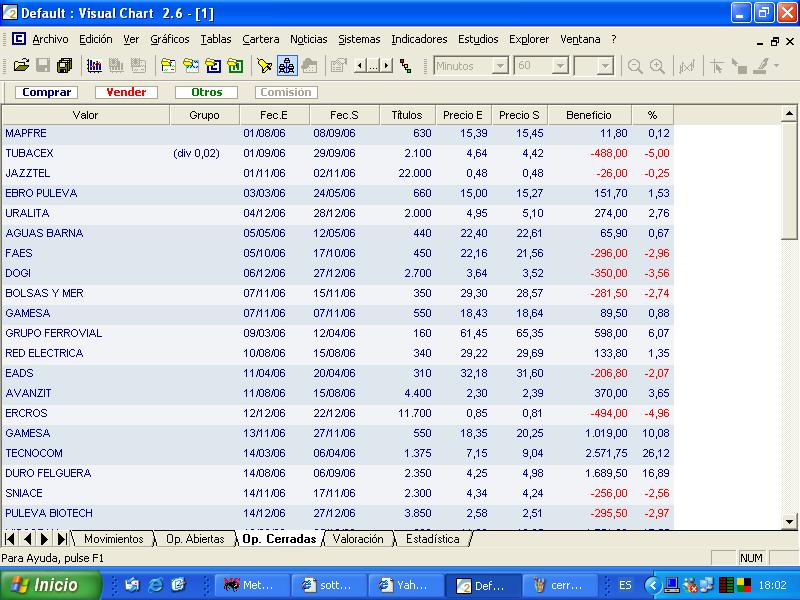Go to last sheet tab arrow

click(x=62, y=539)
